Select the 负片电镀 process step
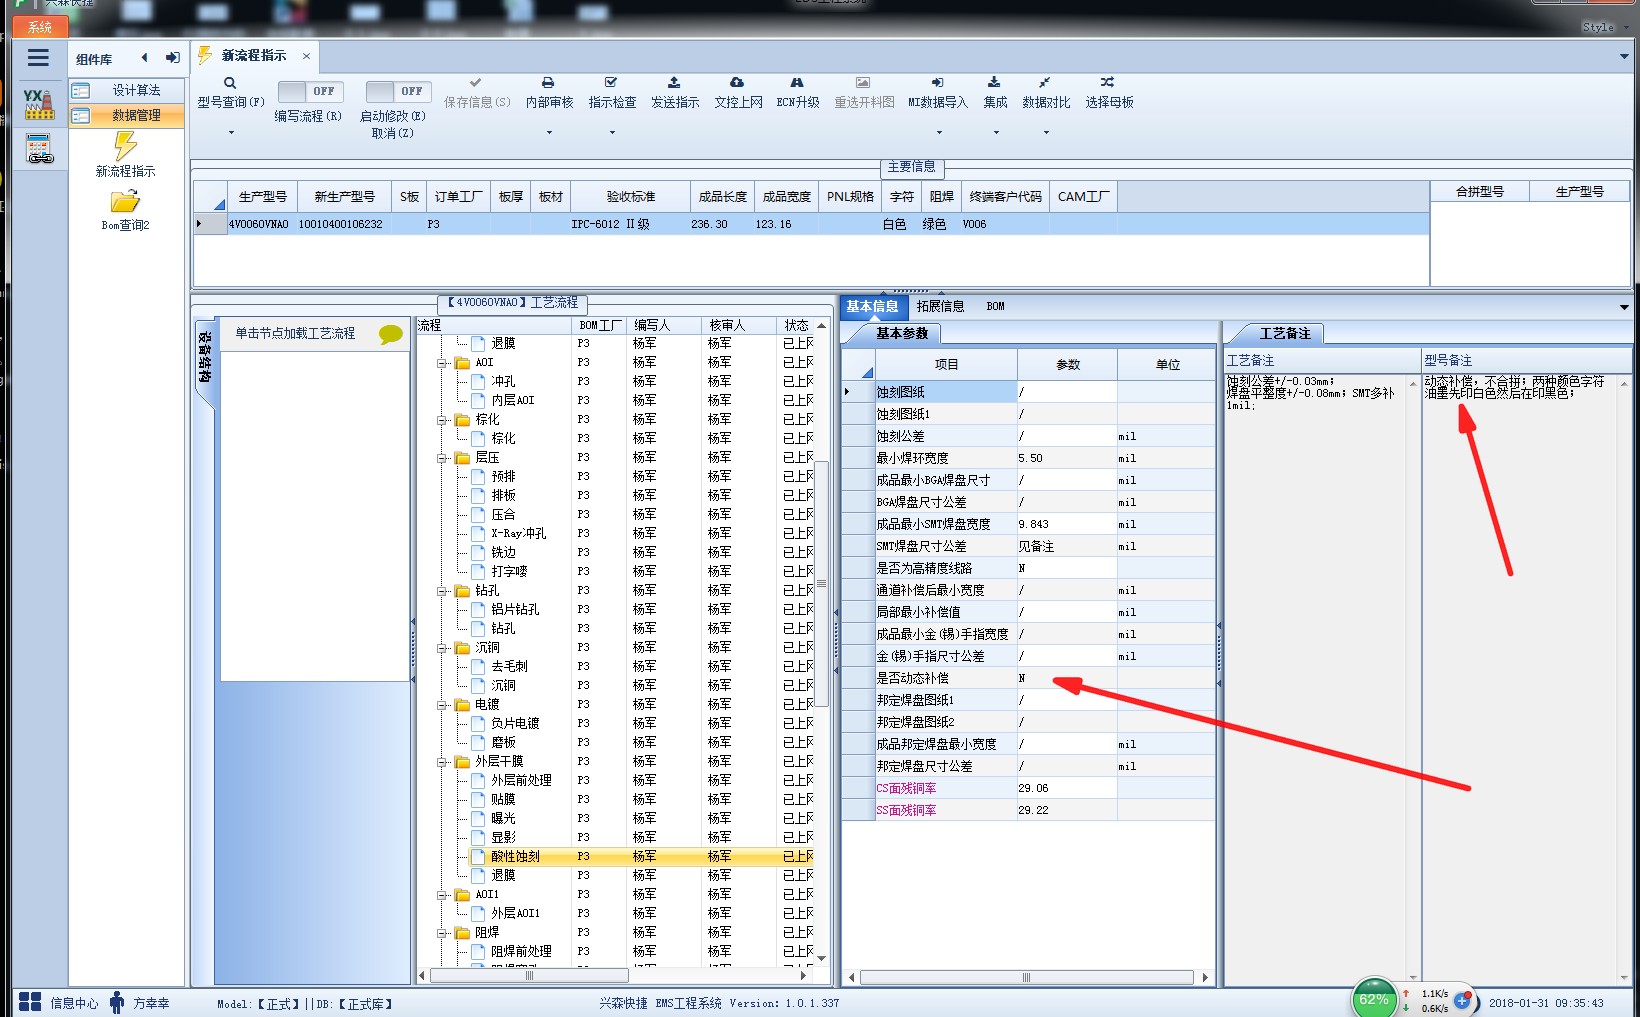1640x1017 pixels. [x=515, y=724]
